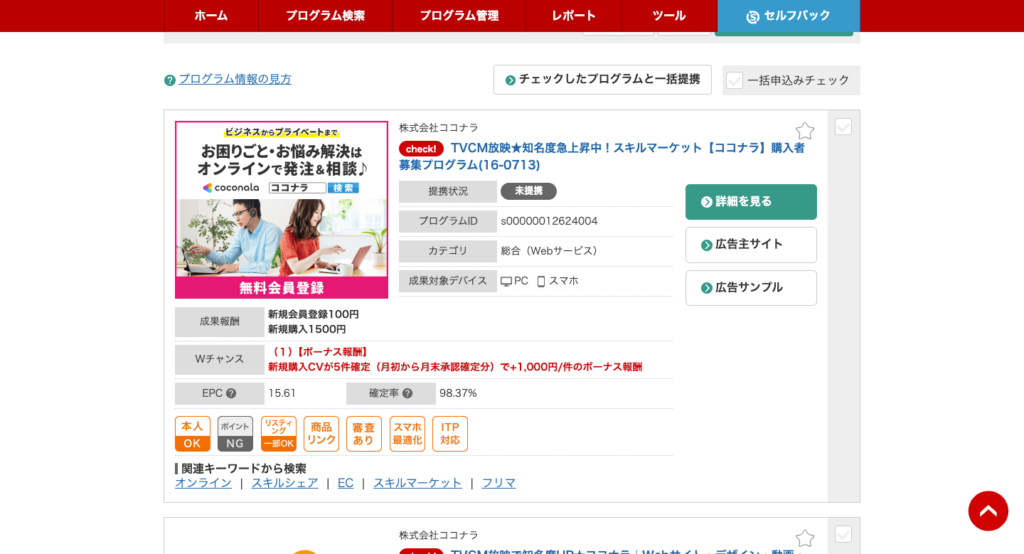The width and height of the screenshot is (1024, 554).
Task: Open the レポート menu tab
Action: point(573,16)
